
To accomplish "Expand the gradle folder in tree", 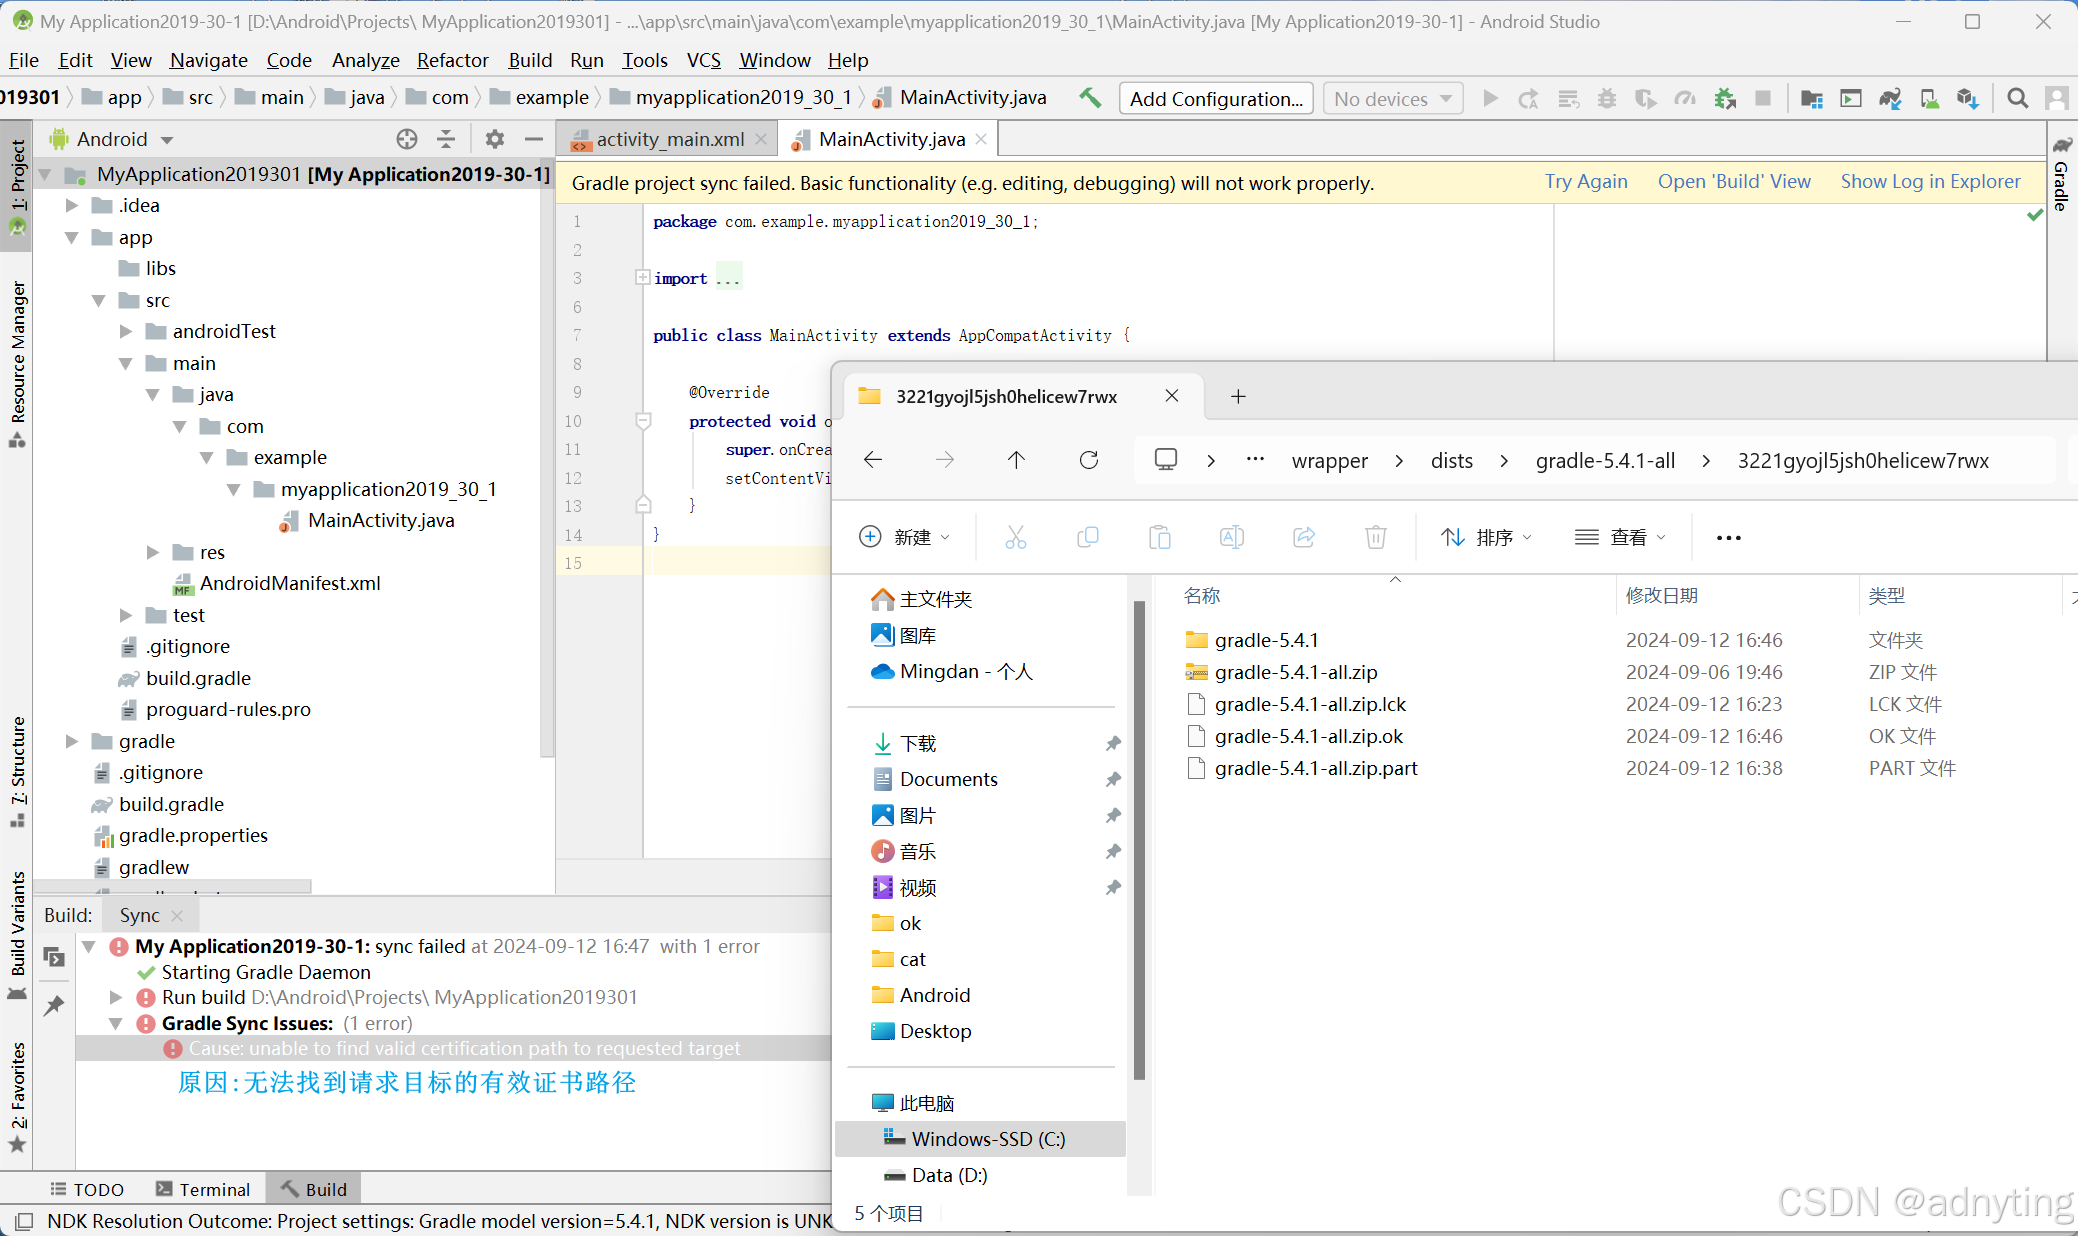I will point(72,741).
